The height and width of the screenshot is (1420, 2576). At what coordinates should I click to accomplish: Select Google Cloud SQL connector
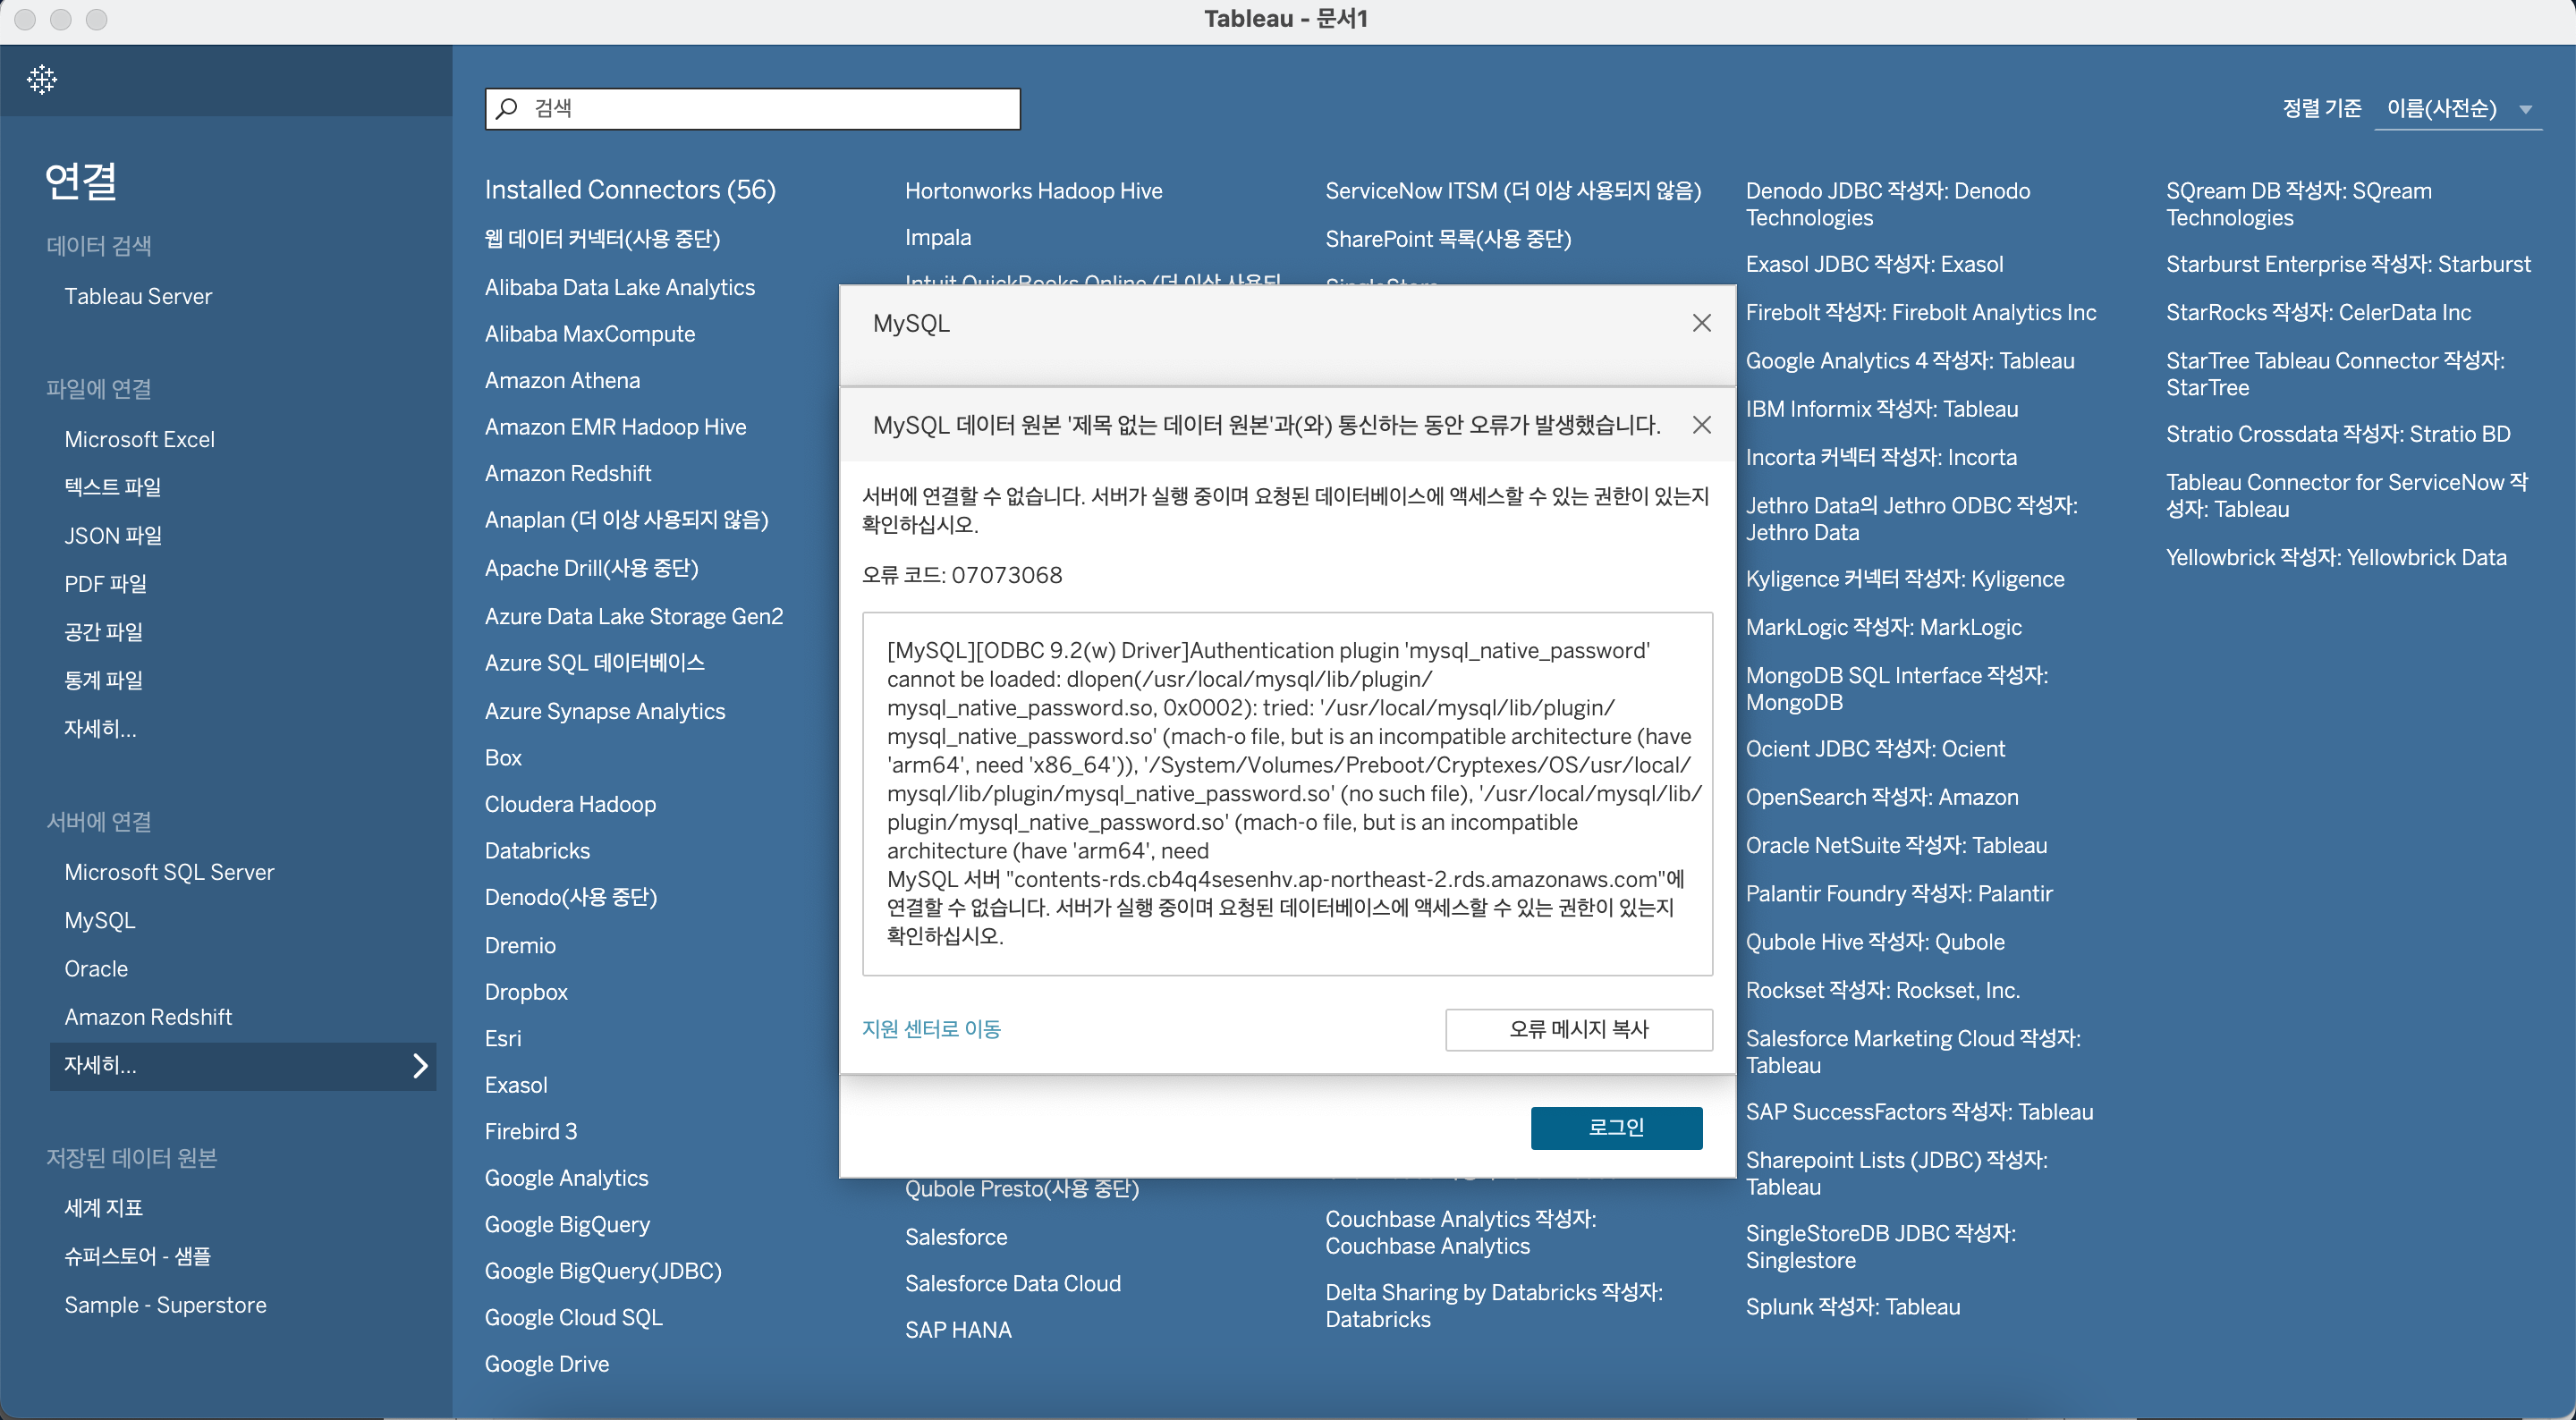point(573,1318)
